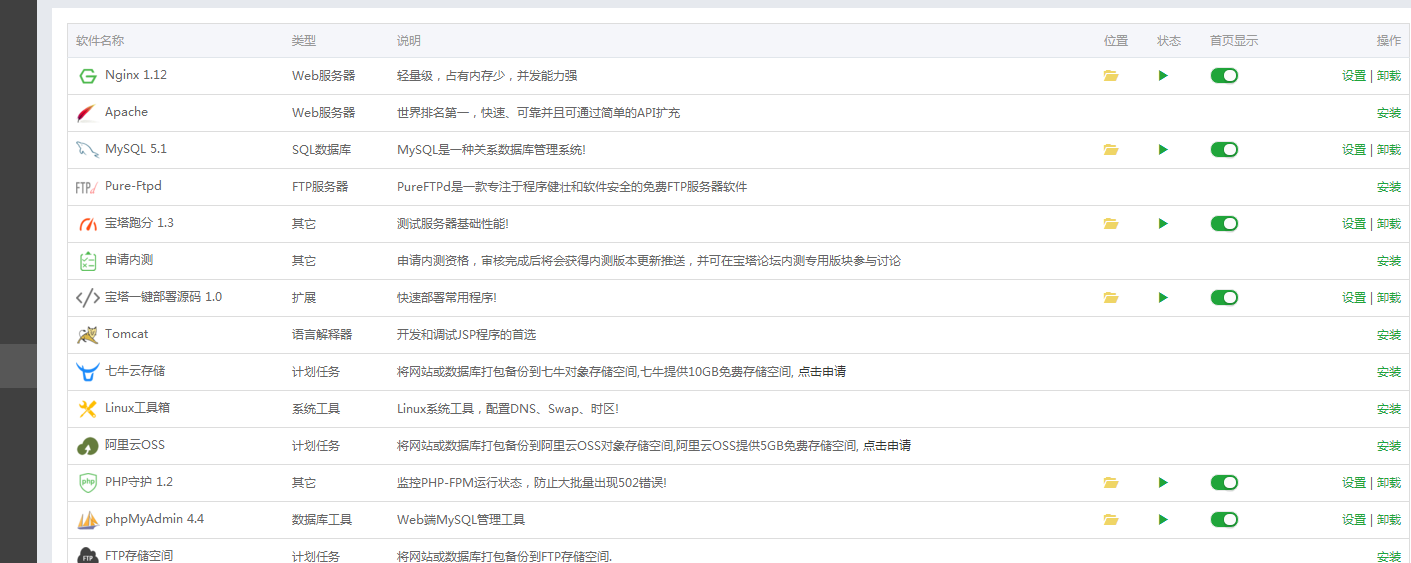The width and height of the screenshot is (1411, 563).
Task: Switch off homepage display for PHP守护
Action: (x=1224, y=483)
